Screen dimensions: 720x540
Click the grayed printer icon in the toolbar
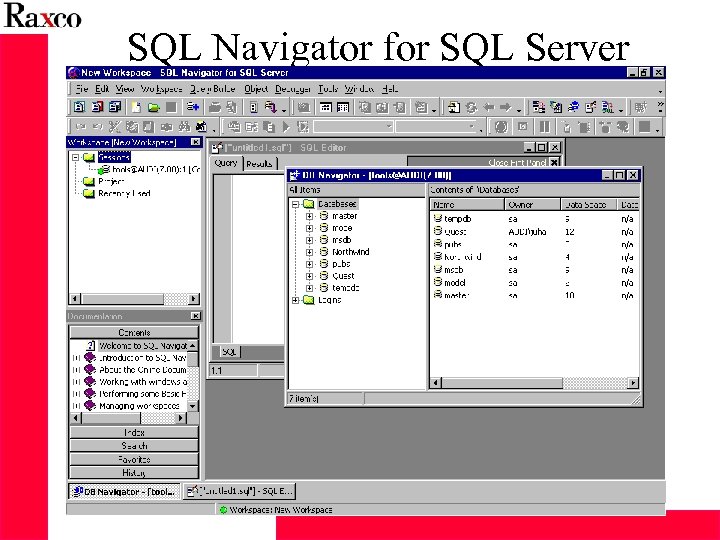click(215, 107)
